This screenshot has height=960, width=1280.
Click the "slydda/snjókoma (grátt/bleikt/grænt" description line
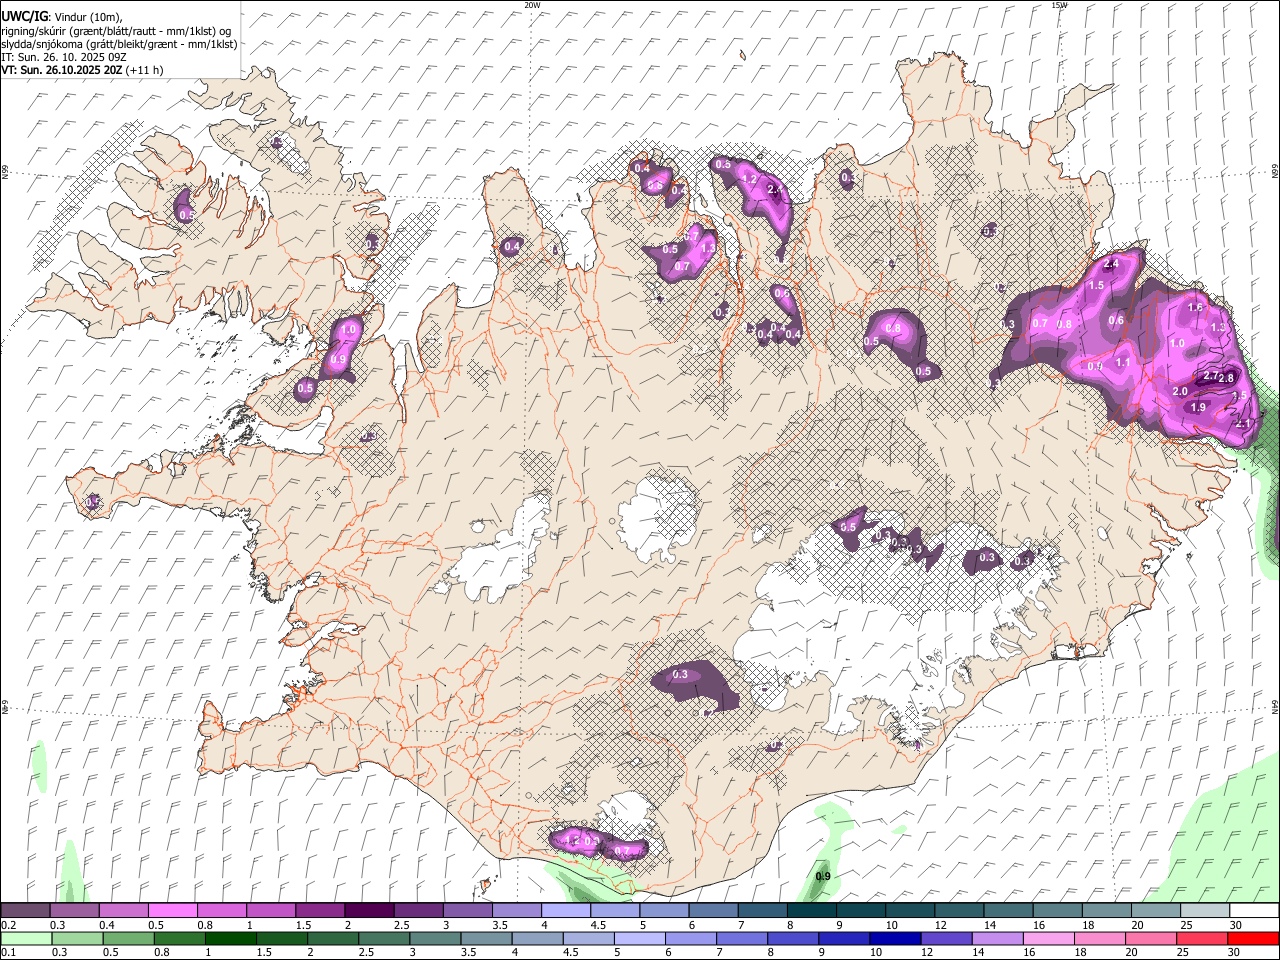tap(119, 44)
